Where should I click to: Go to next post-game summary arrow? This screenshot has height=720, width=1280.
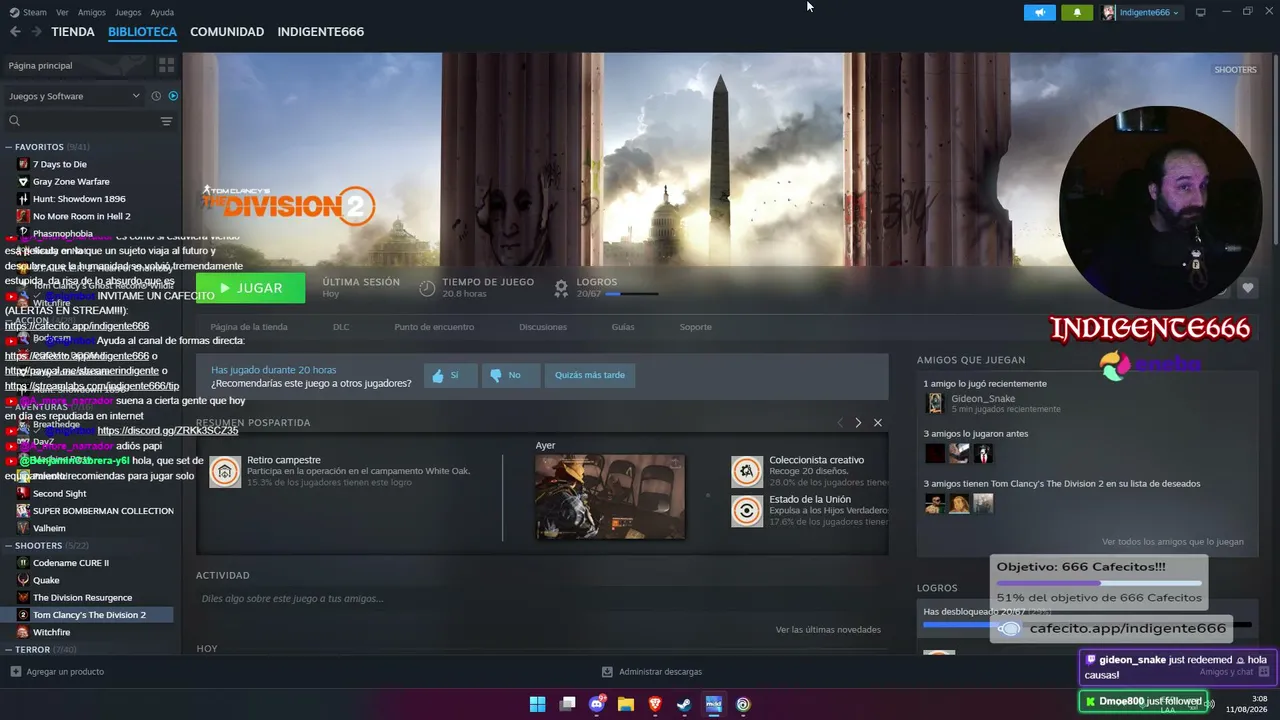click(x=858, y=423)
